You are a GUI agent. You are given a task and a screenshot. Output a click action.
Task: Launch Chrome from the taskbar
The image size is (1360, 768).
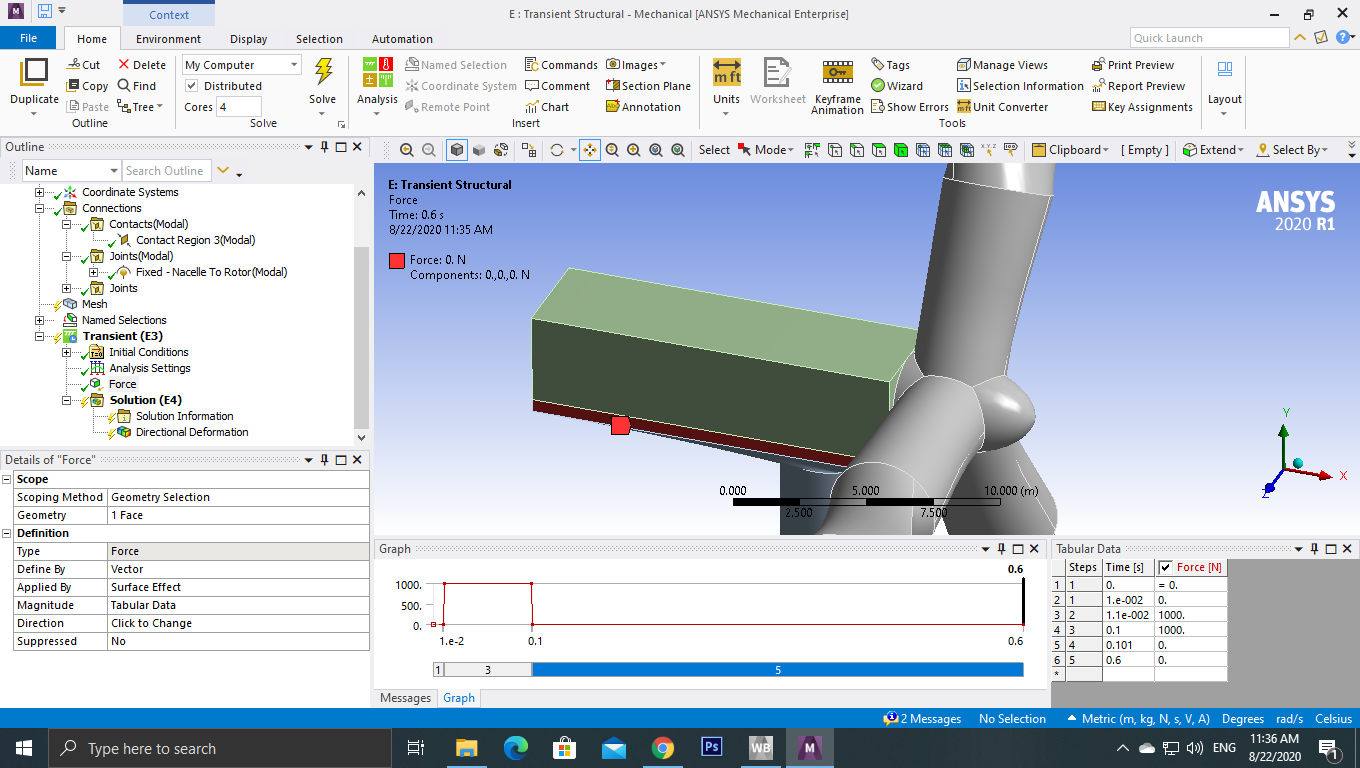pyautogui.click(x=662, y=748)
